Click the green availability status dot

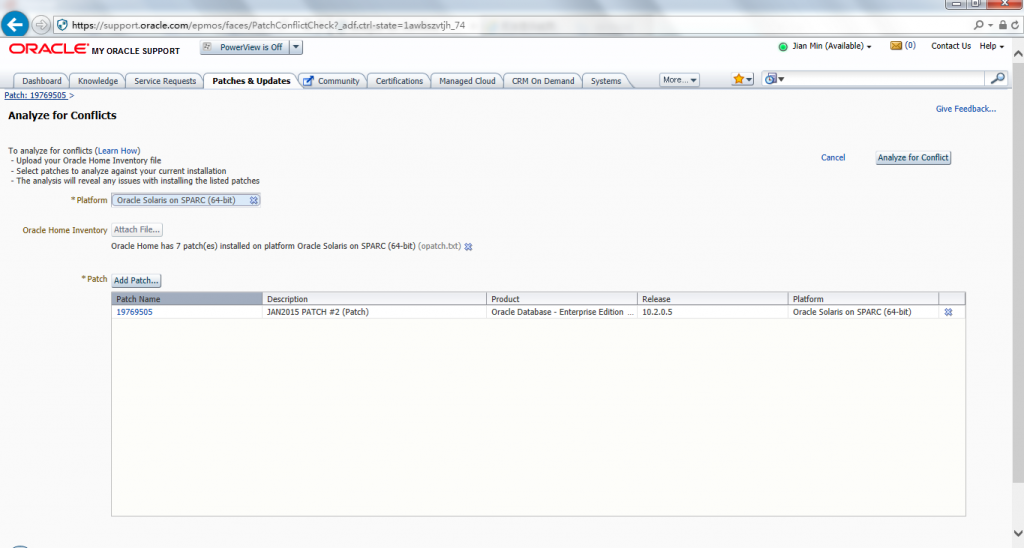pyautogui.click(x=783, y=46)
